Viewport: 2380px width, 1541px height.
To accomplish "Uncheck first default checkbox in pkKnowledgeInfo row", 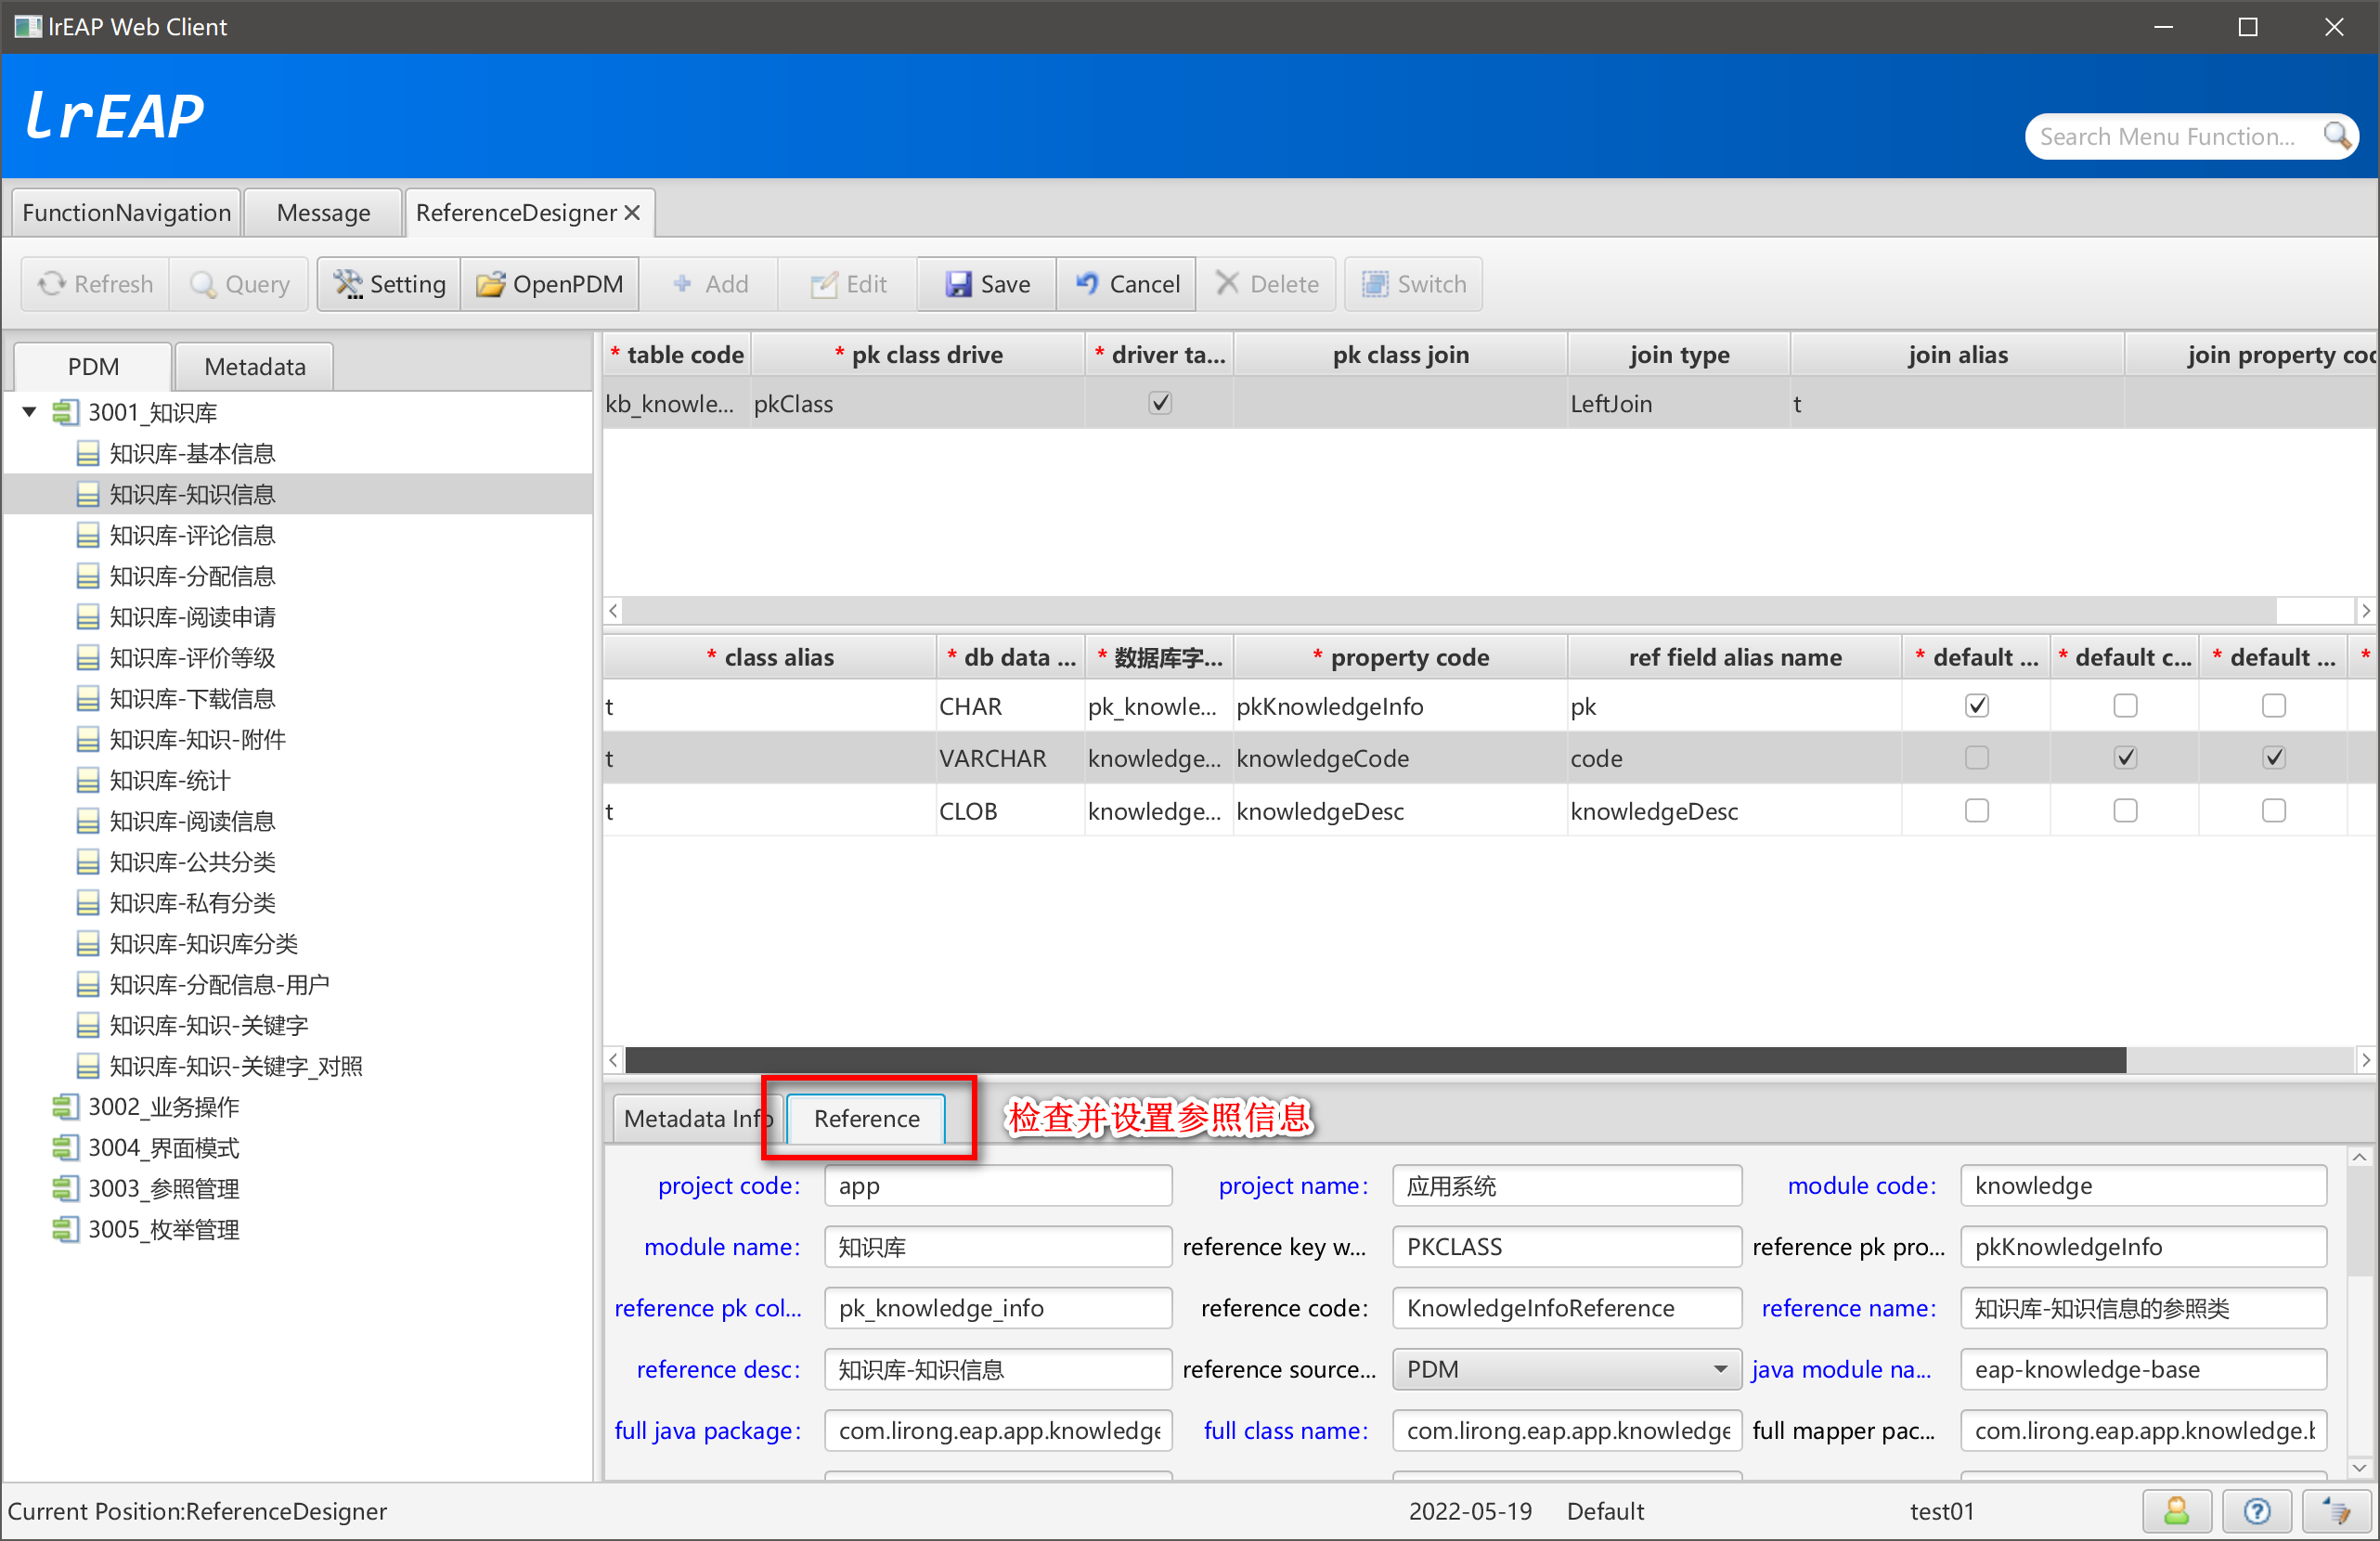I will pos(1976,706).
